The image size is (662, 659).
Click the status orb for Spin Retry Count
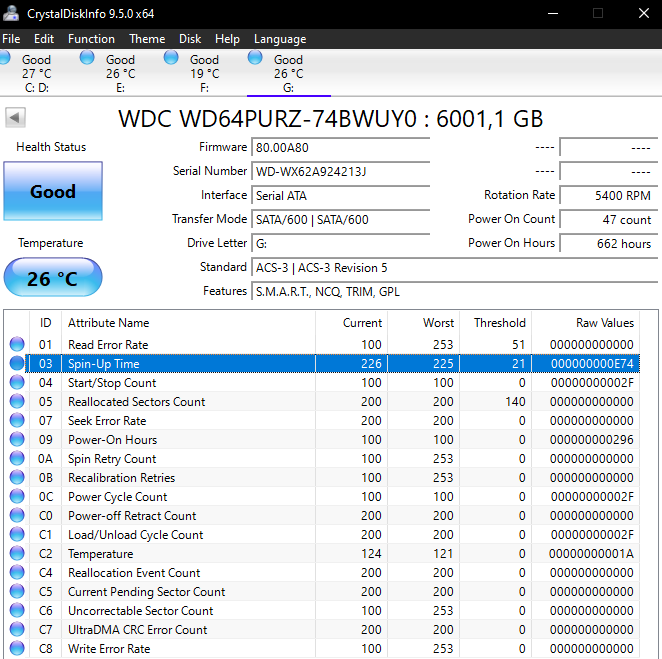[x=17, y=458]
